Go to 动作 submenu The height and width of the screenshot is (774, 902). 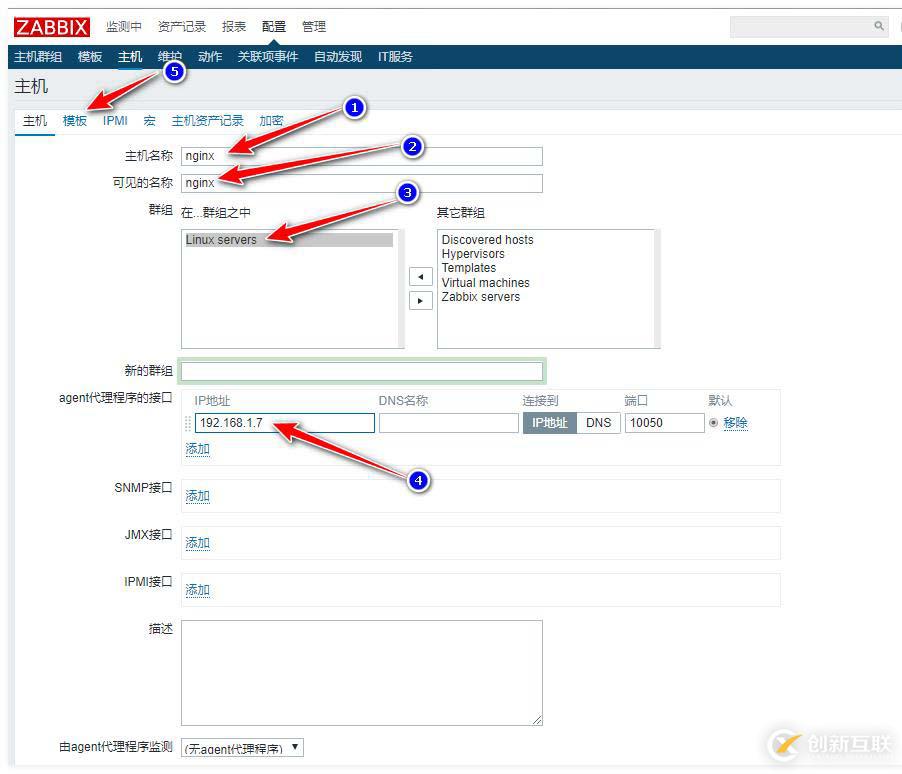pyautogui.click(x=210, y=56)
